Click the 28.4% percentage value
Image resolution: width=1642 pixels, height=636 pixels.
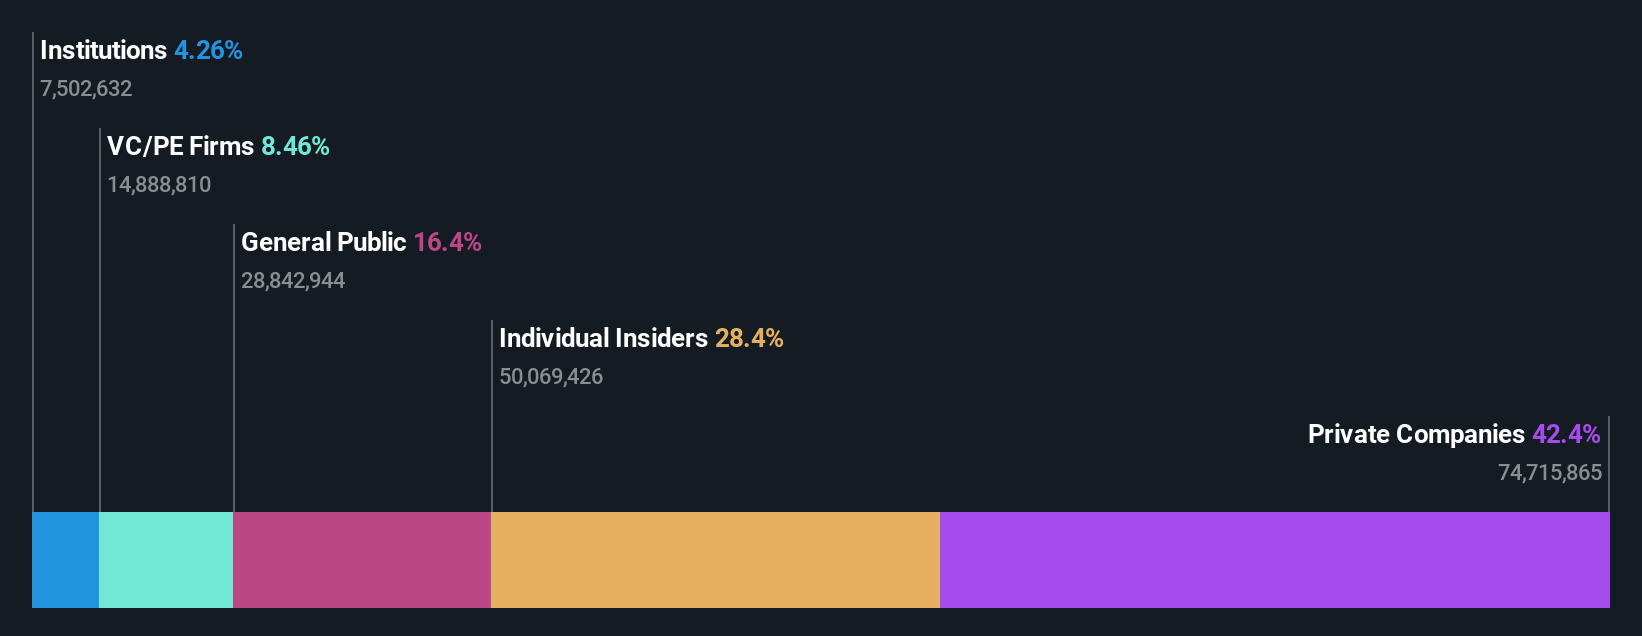749,338
